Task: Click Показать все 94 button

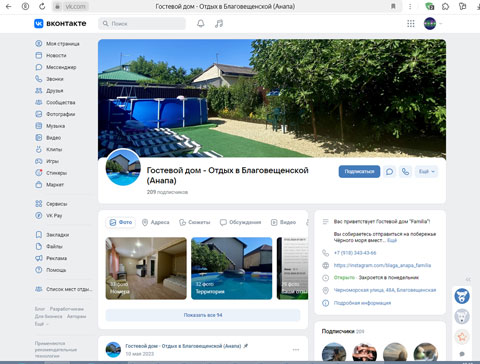Action: (x=203, y=315)
